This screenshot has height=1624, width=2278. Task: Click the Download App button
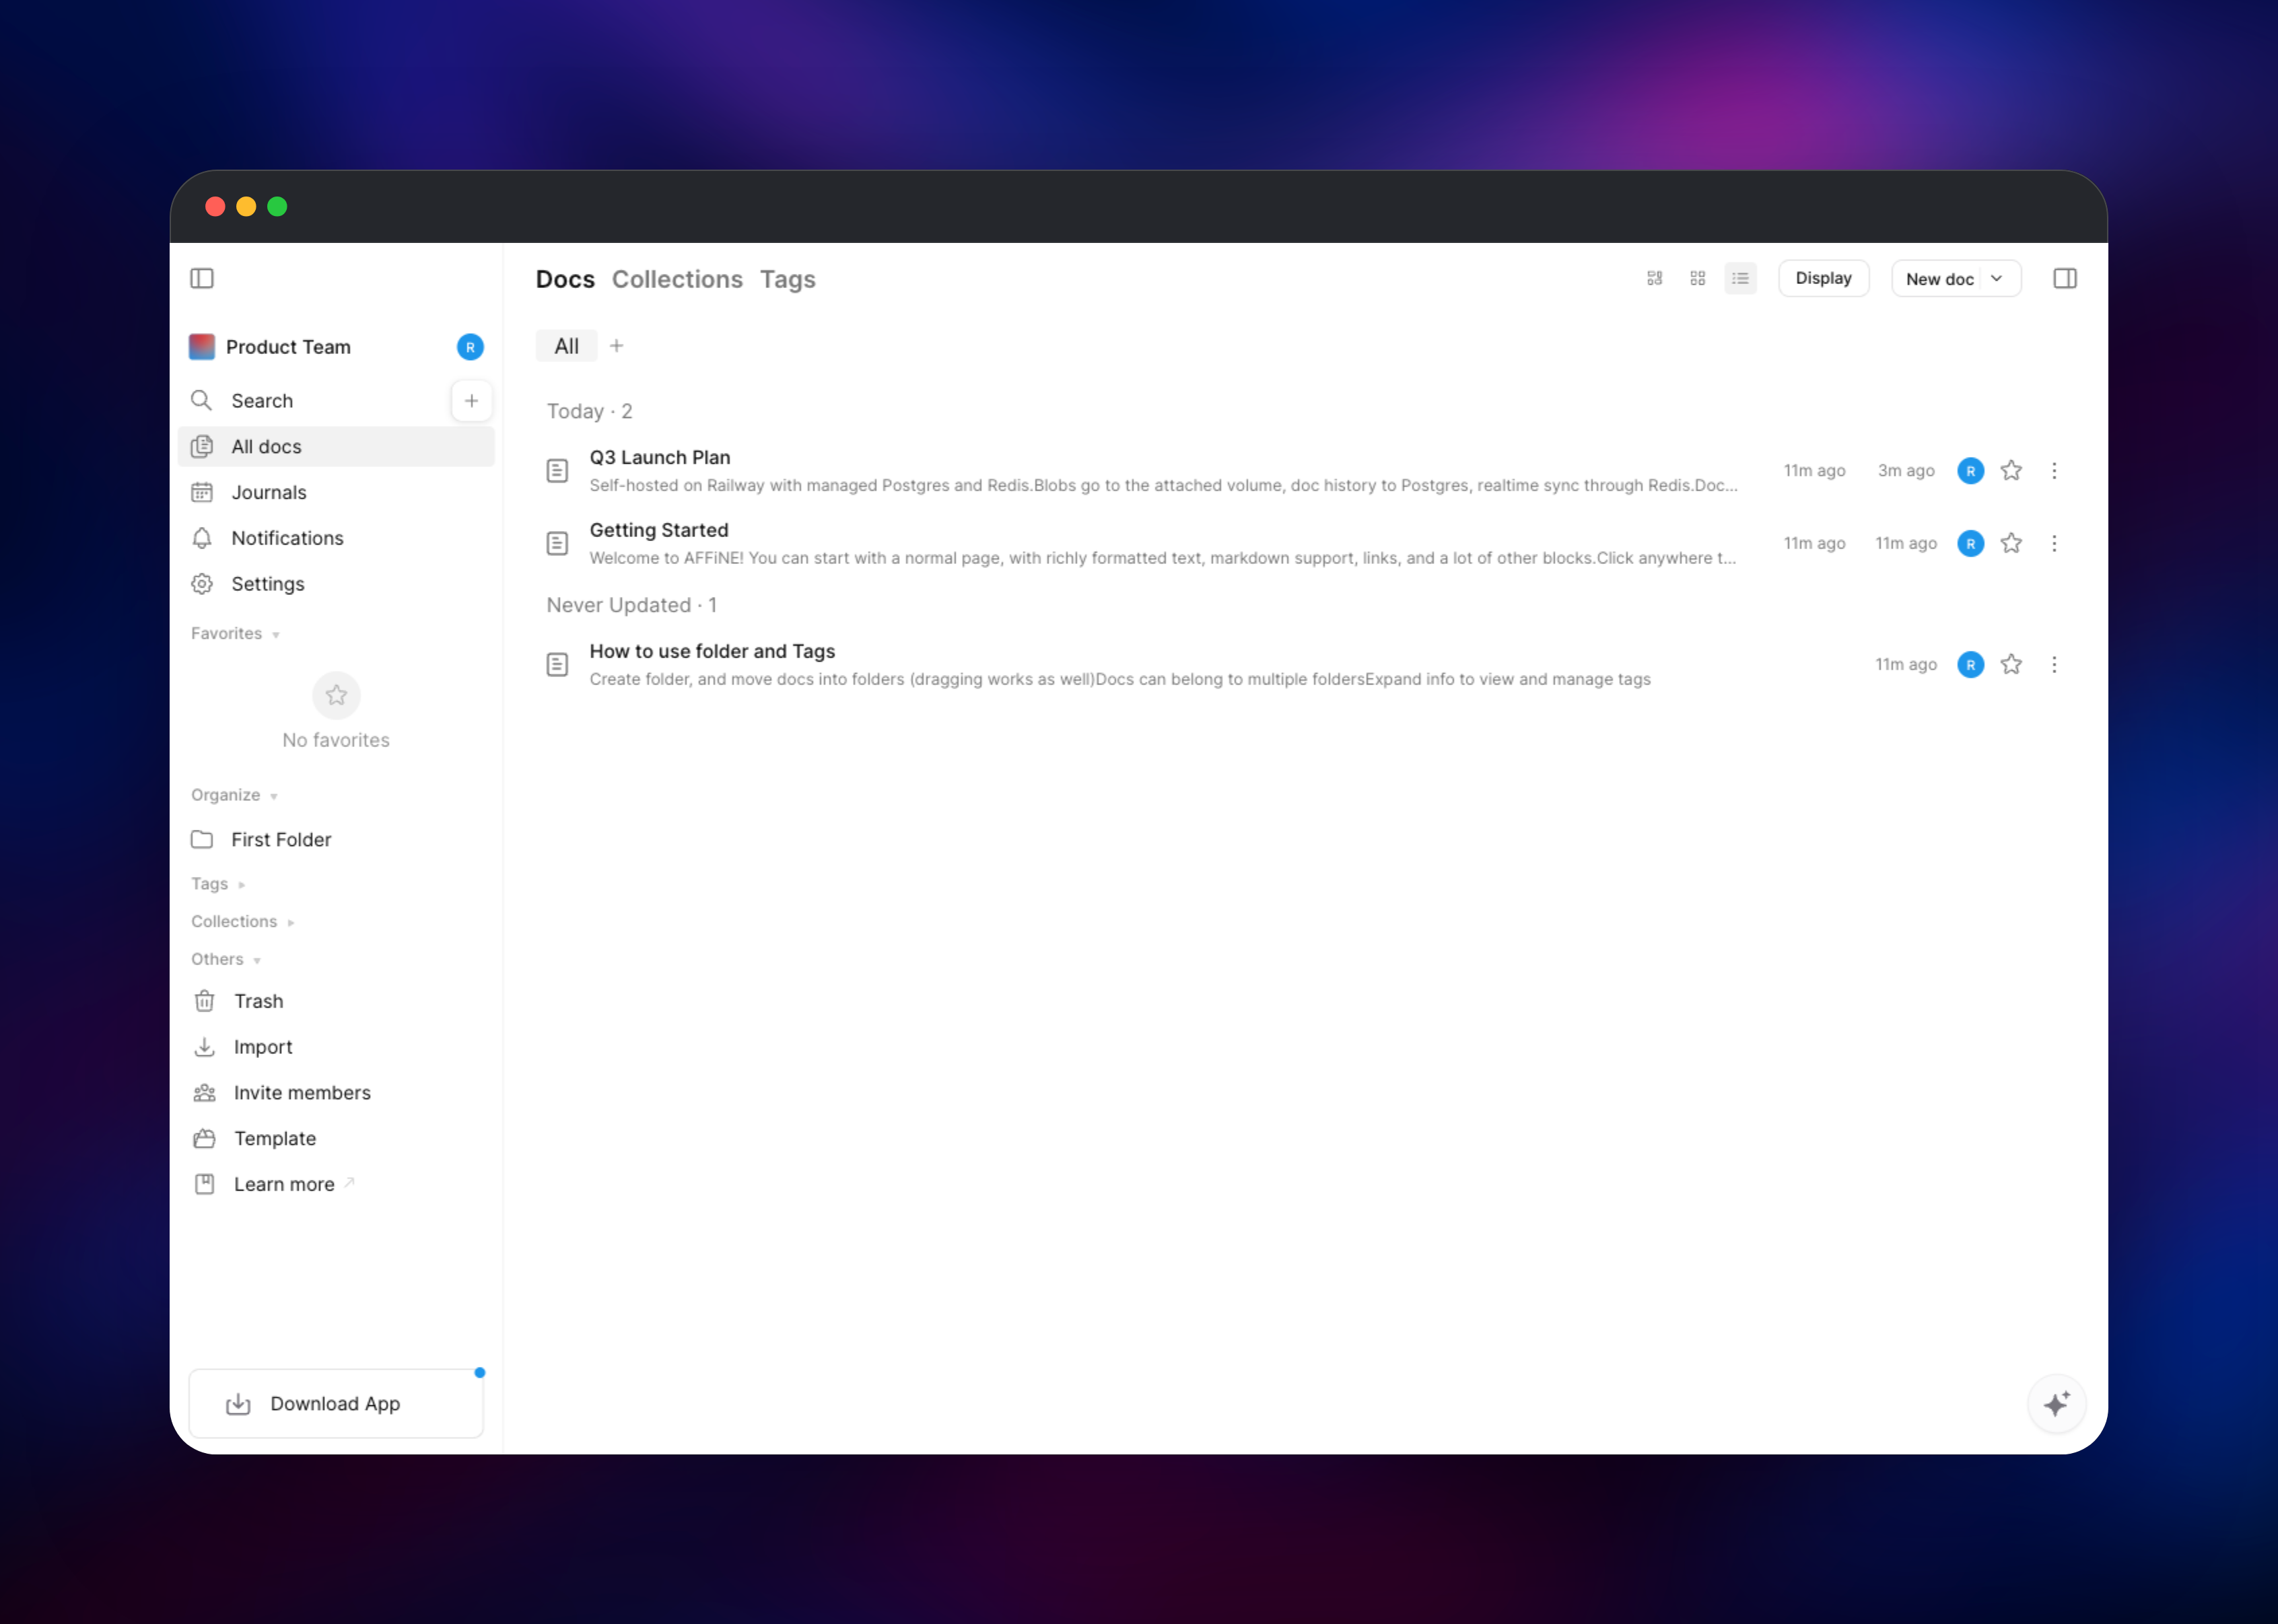pyautogui.click(x=336, y=1404)
